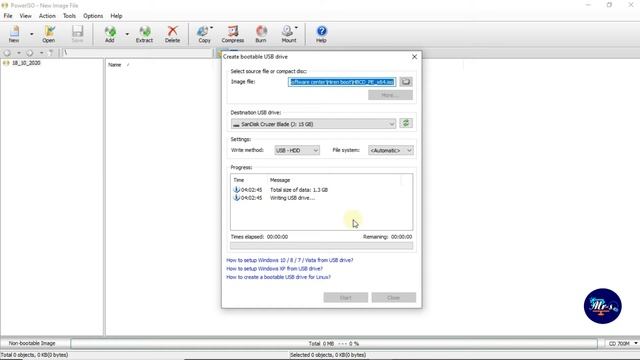Expand the New button dropdown arrow
This screenshot has width=640, height=360.
[31, 34]
